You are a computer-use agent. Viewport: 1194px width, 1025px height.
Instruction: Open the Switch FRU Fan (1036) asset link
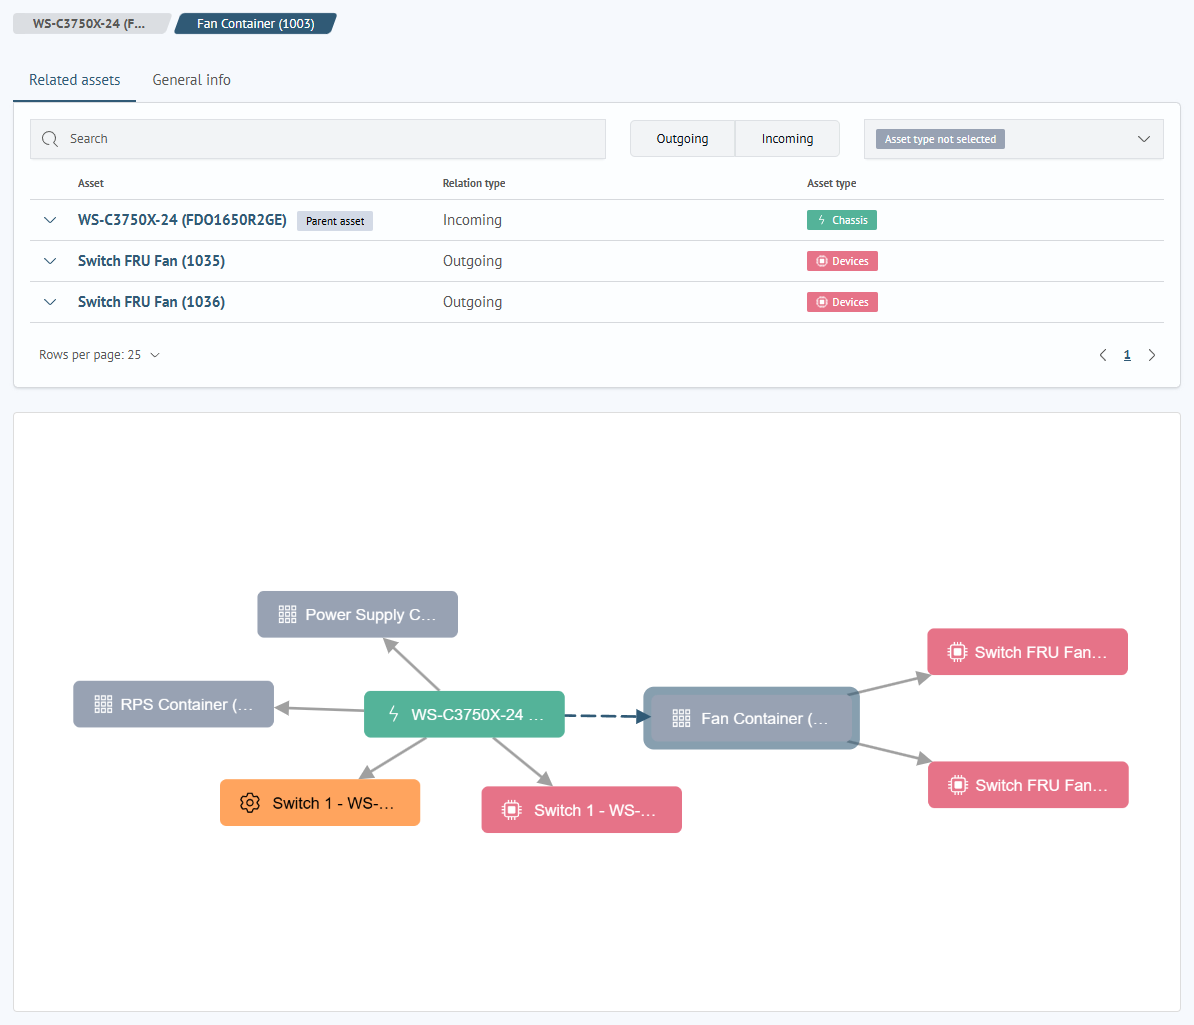point(152,302)
